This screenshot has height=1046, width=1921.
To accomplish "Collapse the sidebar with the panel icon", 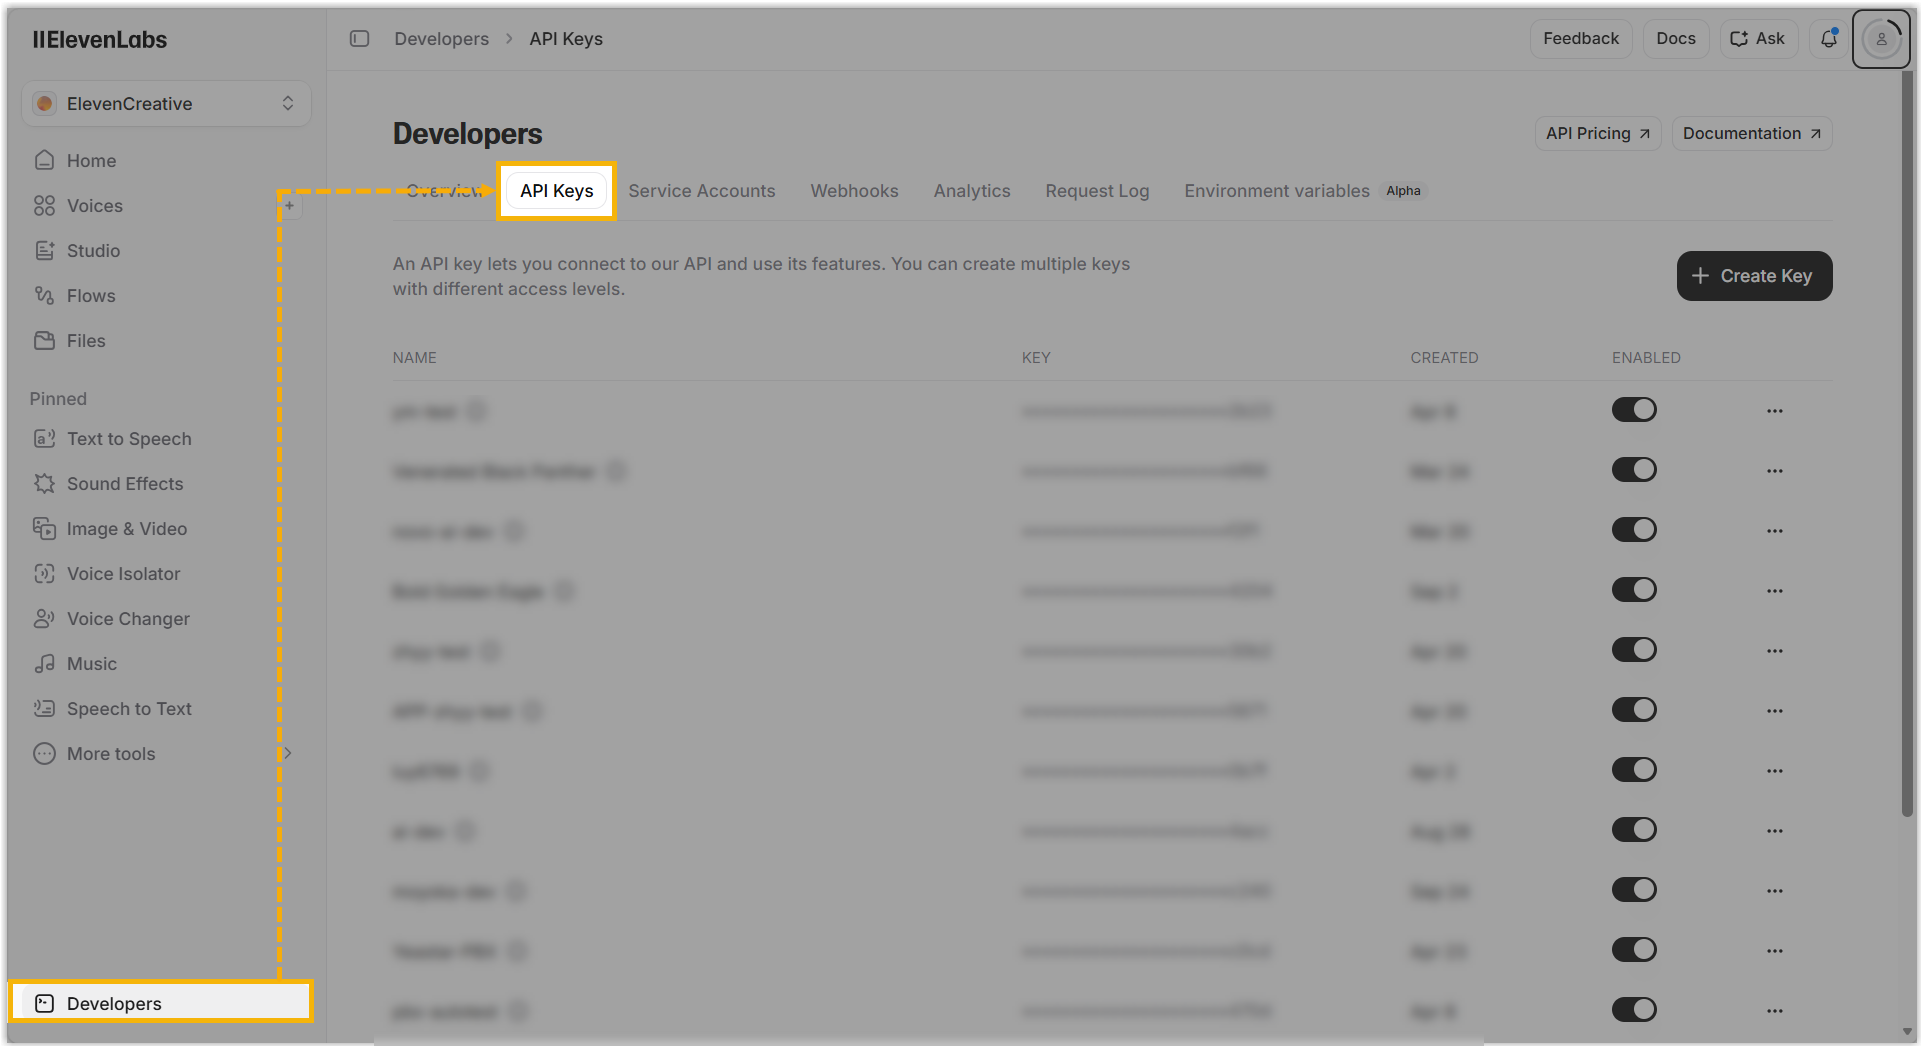I will (359, 38).
